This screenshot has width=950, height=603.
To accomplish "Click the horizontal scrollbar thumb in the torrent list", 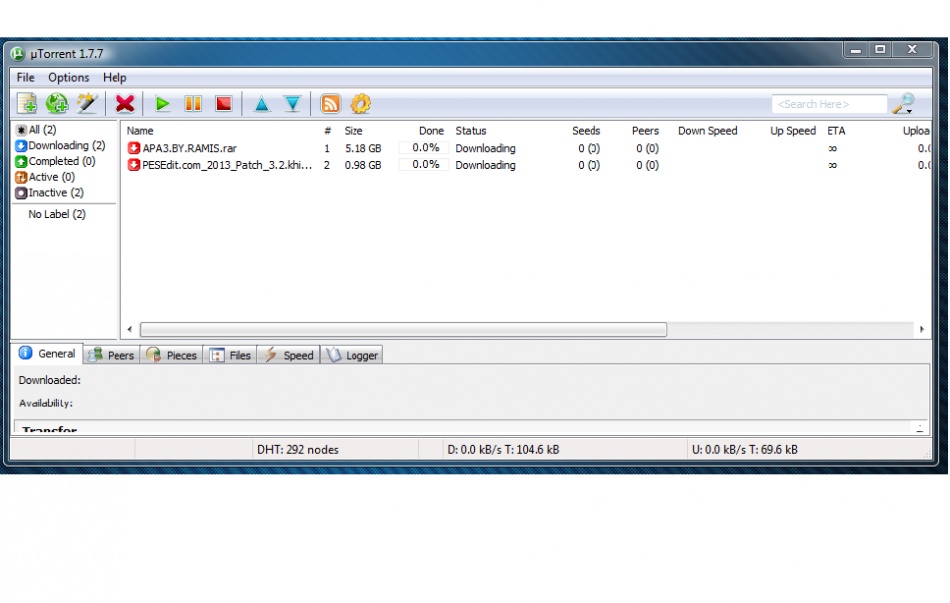I will tap(404, 329).
